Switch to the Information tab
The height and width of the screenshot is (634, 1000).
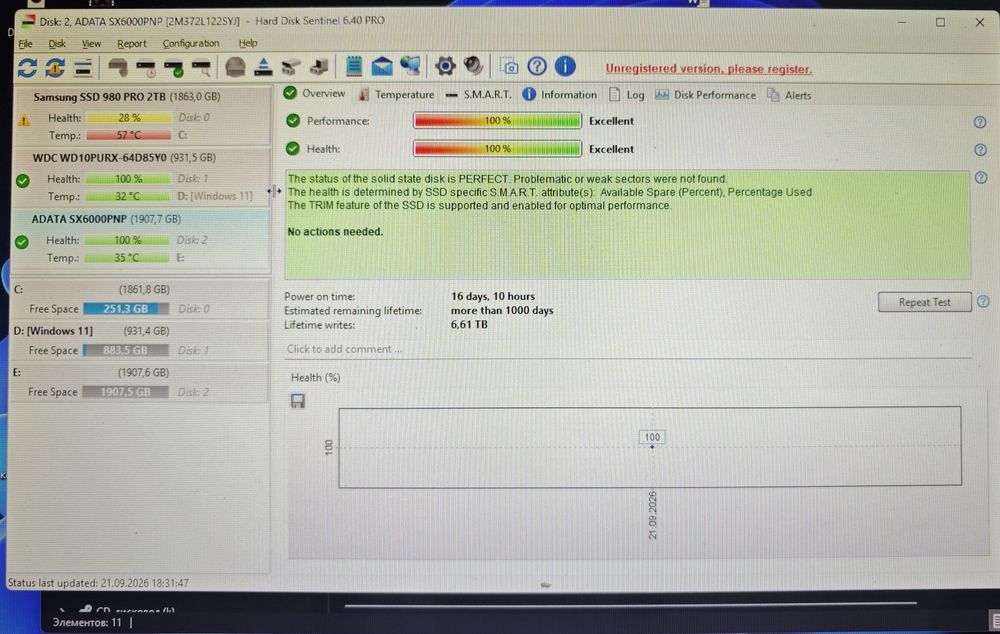click(x=559, y=94)
